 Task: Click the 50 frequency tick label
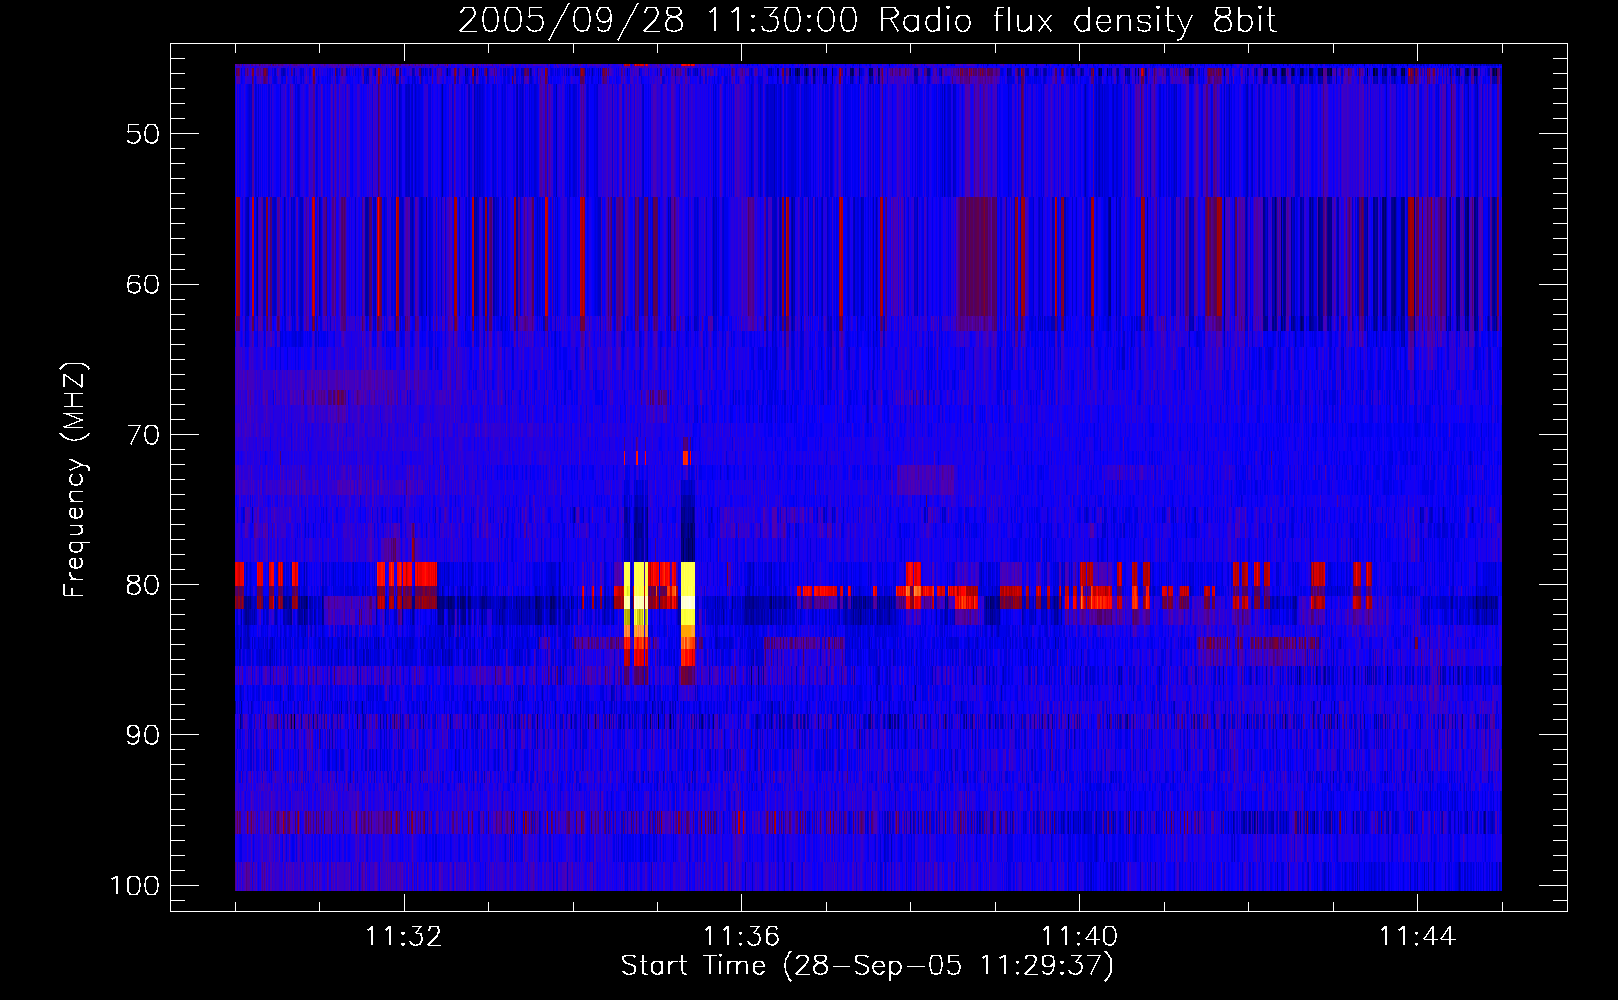pyautogui.click(x=143, y=134)
